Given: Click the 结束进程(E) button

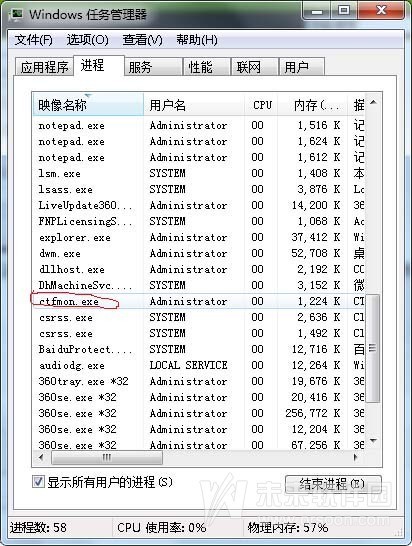Looking at the screenshot, I should point(333,484).
